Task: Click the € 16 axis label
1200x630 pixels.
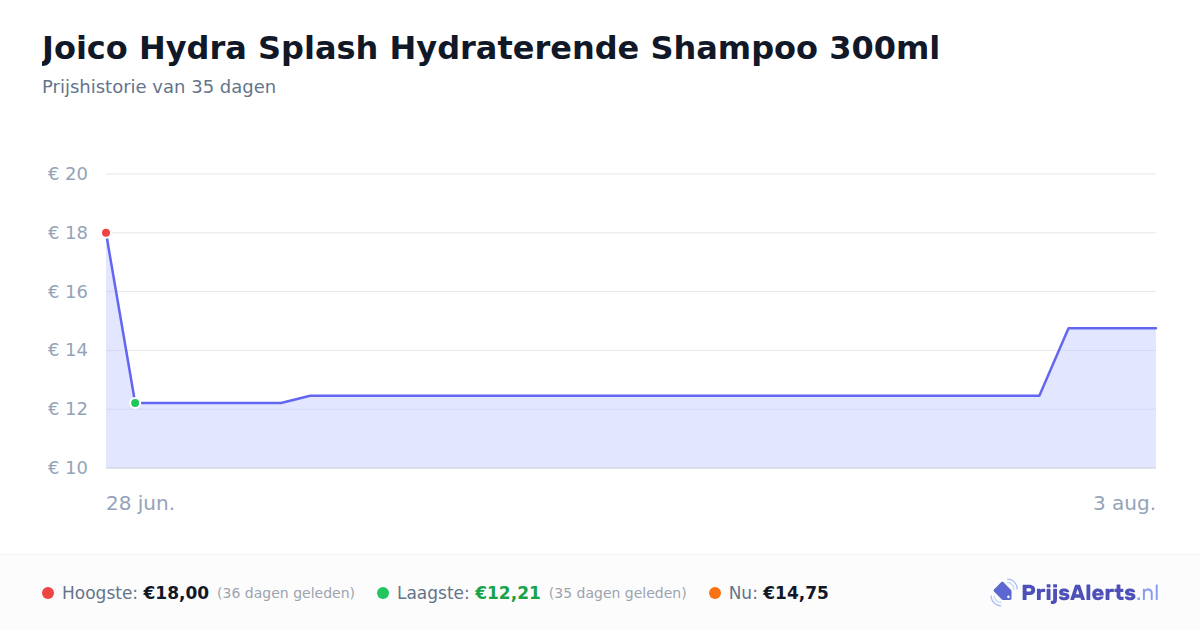Action: click(68, 292)
